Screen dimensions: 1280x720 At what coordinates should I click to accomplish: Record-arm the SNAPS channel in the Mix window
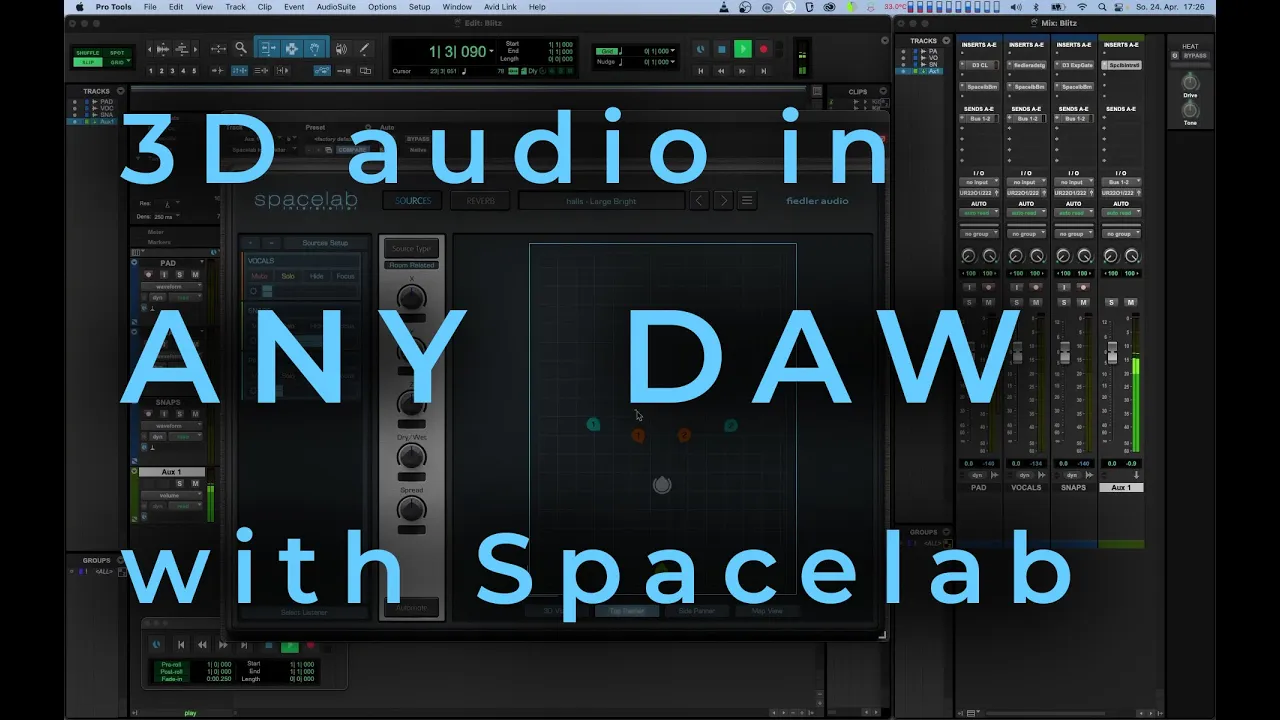coord(1083,287)
